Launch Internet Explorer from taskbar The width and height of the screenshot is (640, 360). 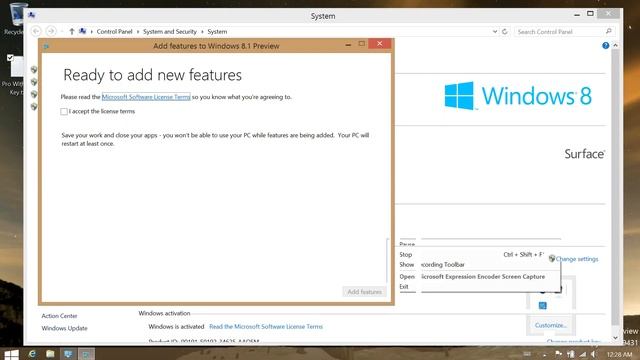(32, 354)
